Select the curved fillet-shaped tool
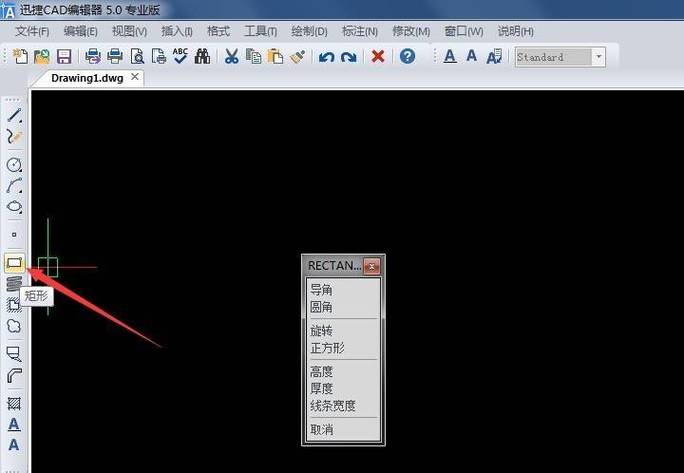The height and width of the screenshot is (473, 684). pyautogui.click(x=14, y=375)
